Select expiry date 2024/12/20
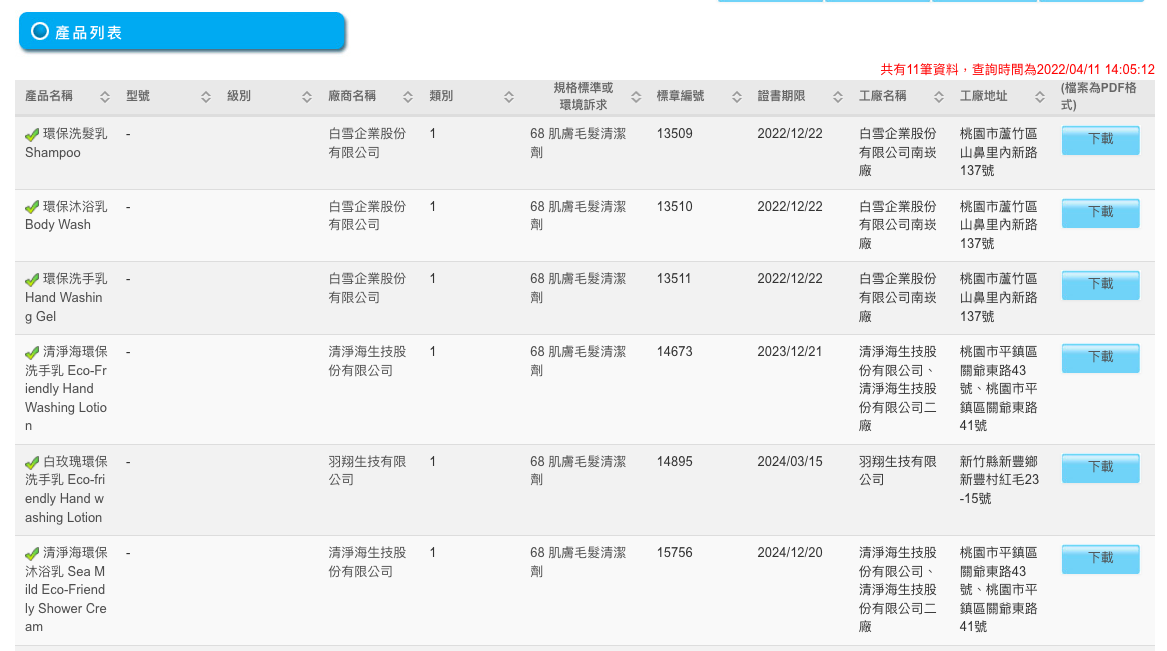Image resolution: width=1167 pixels, height=651 pixels. tap(790, 553)
